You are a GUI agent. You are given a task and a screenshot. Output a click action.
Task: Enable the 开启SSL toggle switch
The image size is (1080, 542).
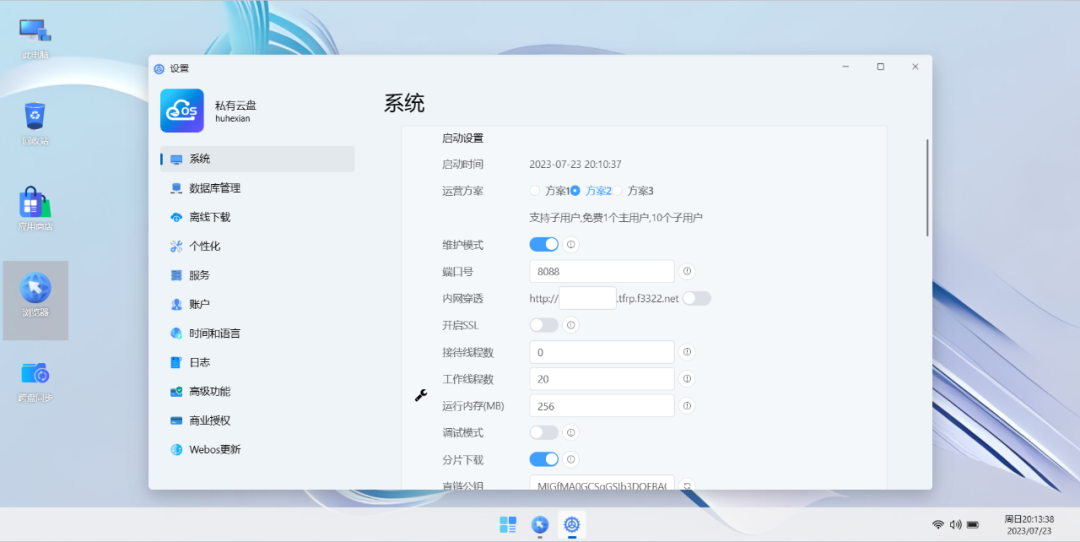pos(544,325)
